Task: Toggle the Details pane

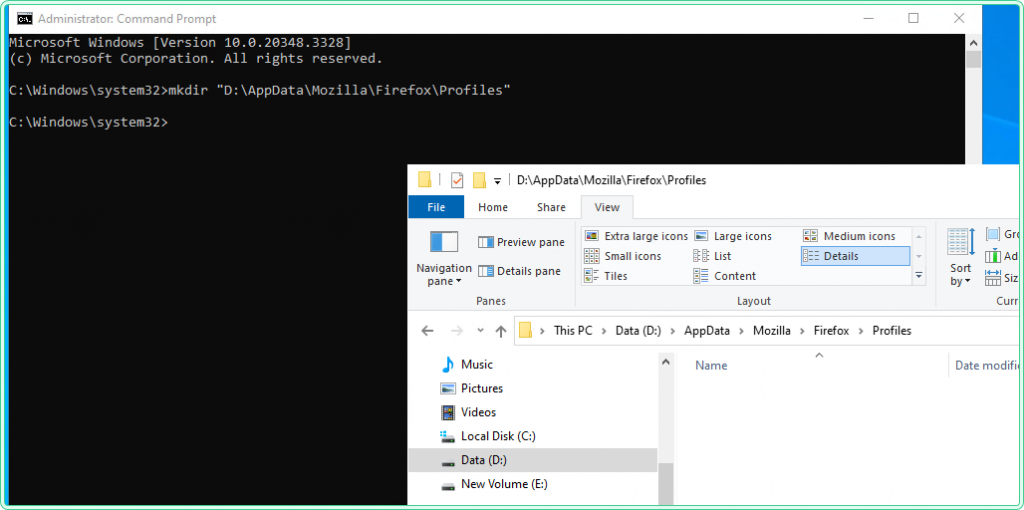Action: pyautogui.click(x=519, y=271)
